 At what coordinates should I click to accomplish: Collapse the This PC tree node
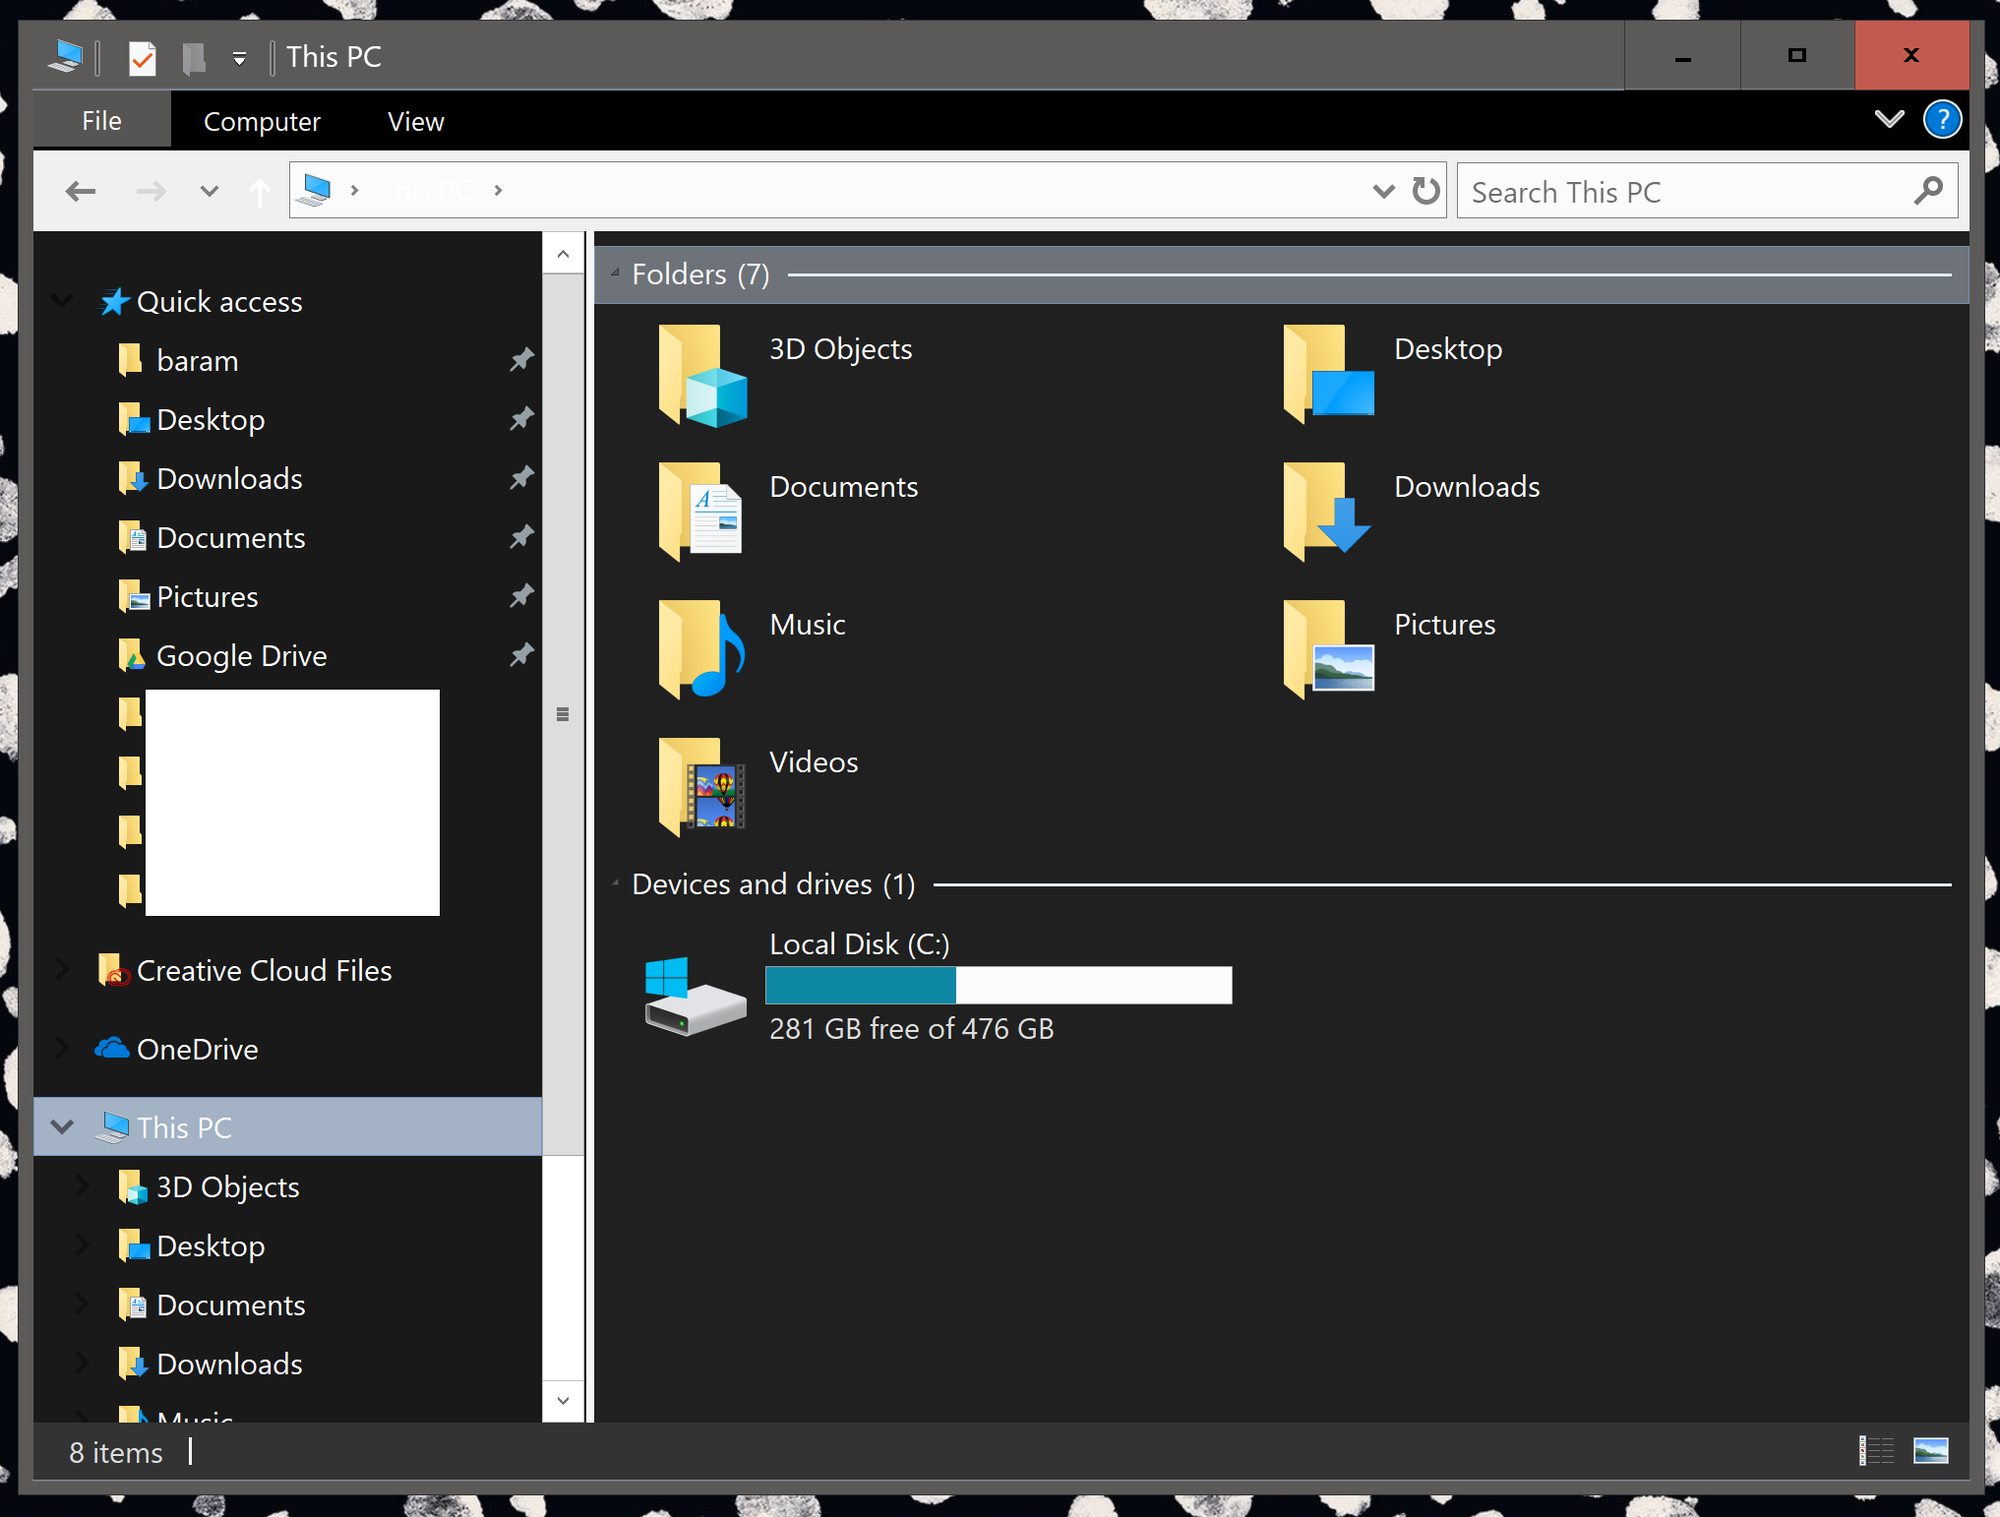click(62, 1127)
